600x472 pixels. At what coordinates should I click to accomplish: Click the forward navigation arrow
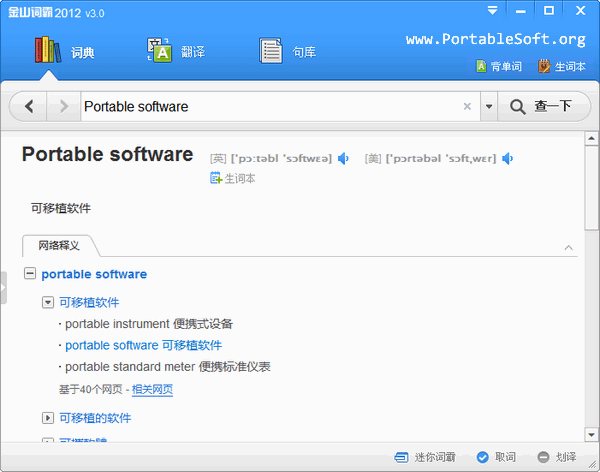64,106
